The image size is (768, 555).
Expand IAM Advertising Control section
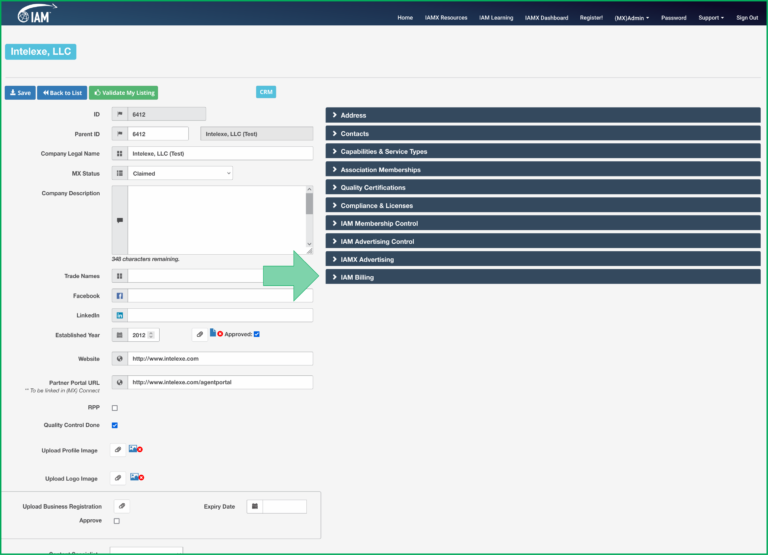[x=543, y=241]
